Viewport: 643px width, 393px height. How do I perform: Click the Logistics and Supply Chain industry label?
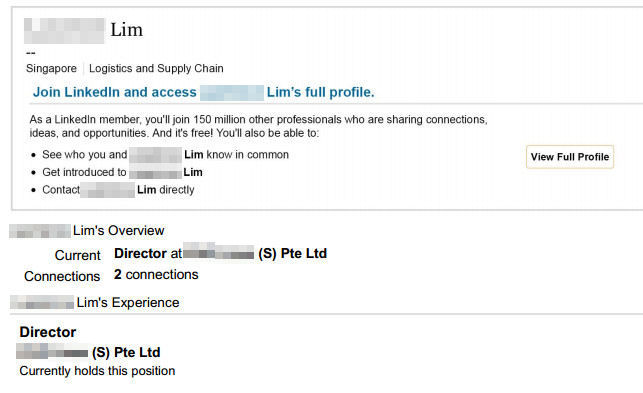point(156,69)
